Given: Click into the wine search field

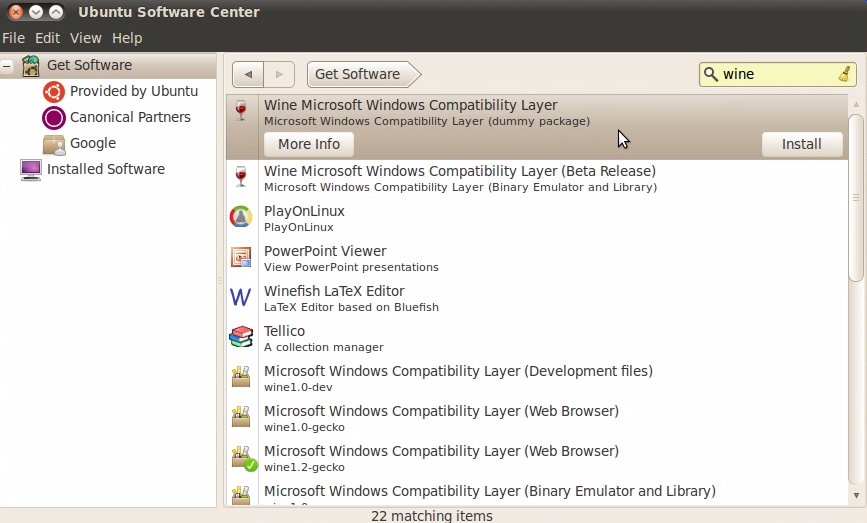Looking at the screenshot, I should coord(777,74).
